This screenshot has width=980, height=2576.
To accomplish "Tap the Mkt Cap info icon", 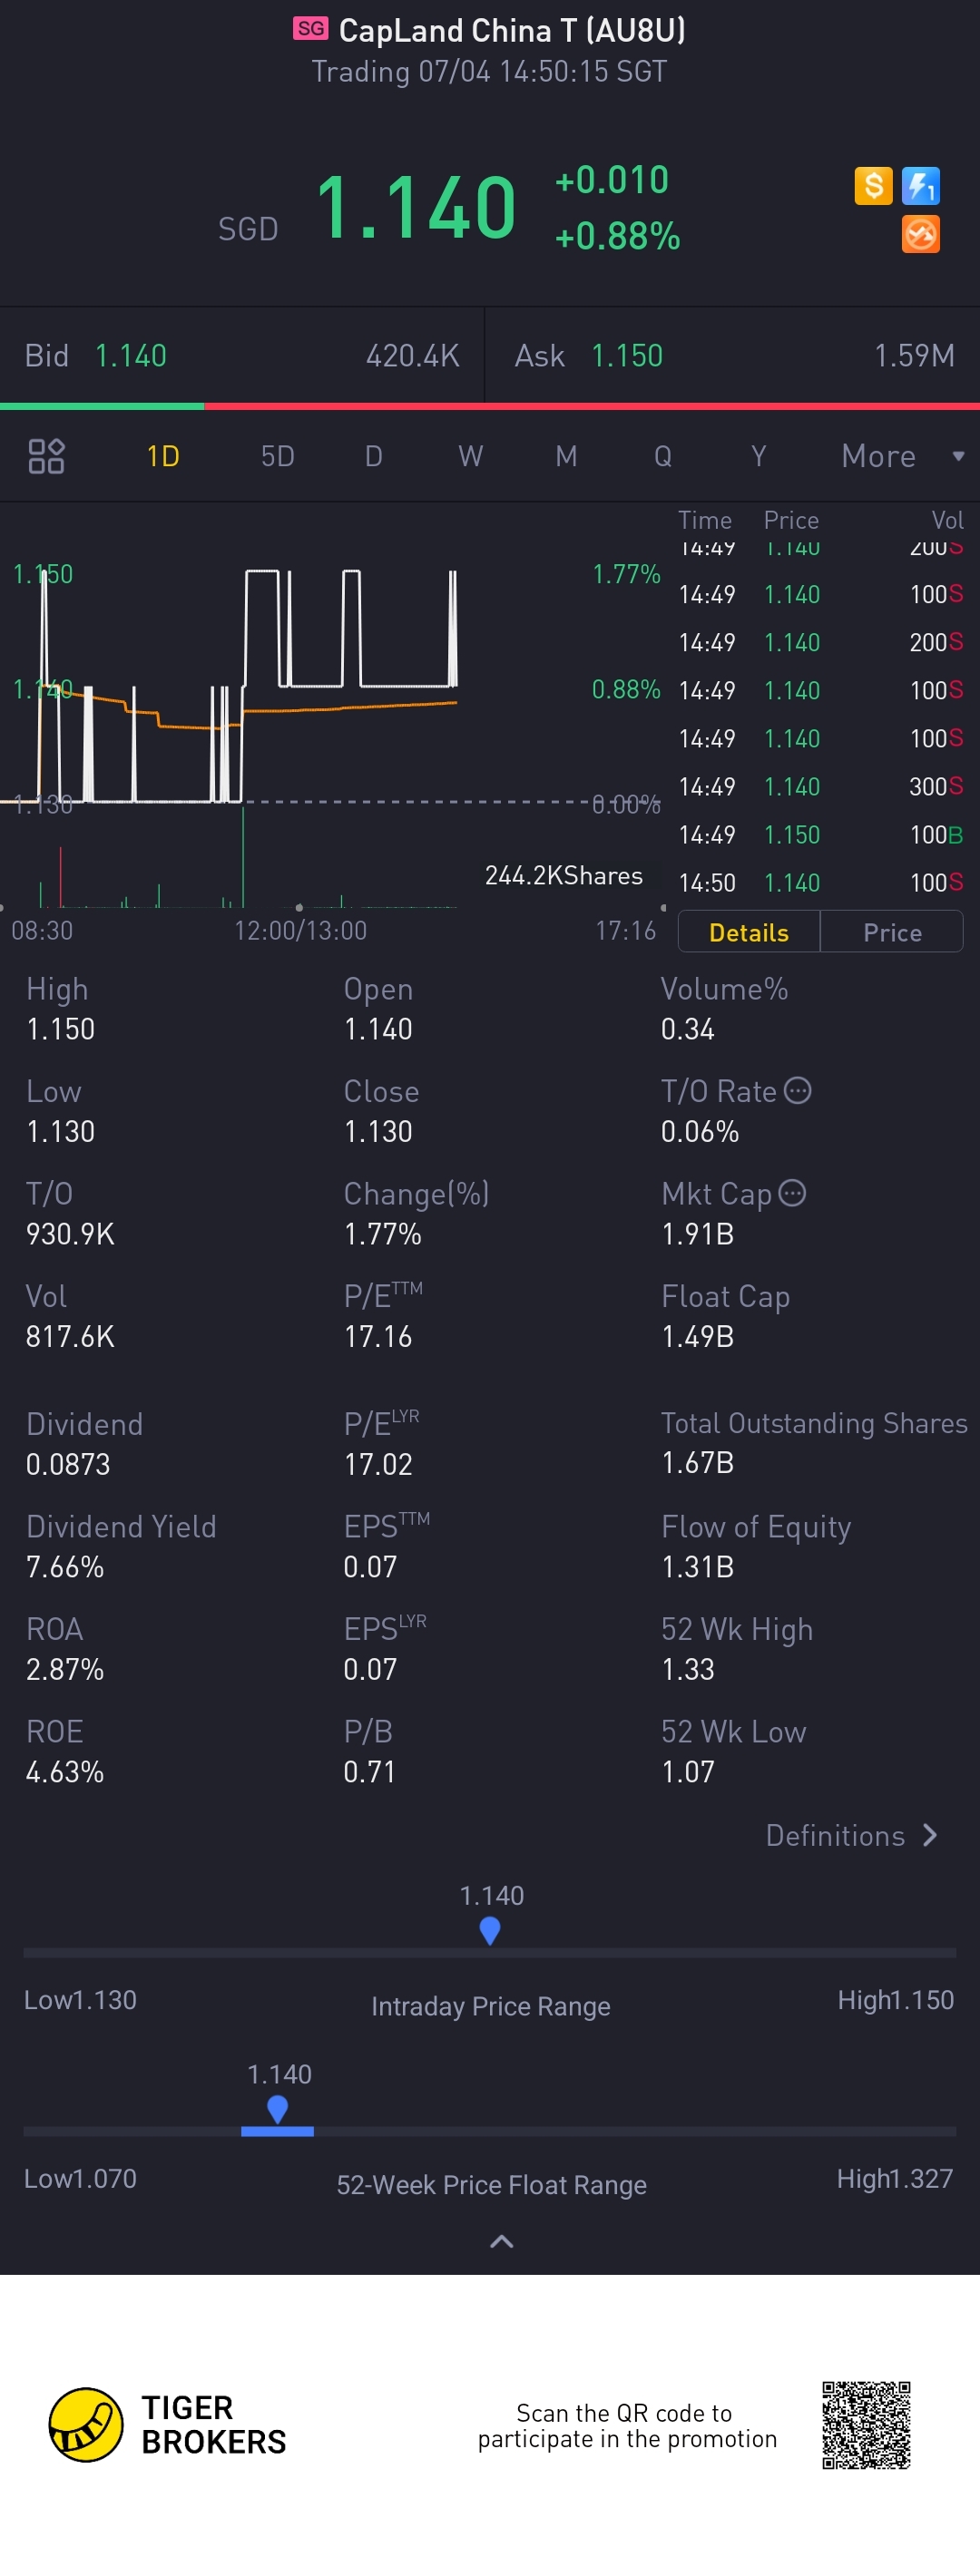I will pyautogui.click(x=792, y=1193).
